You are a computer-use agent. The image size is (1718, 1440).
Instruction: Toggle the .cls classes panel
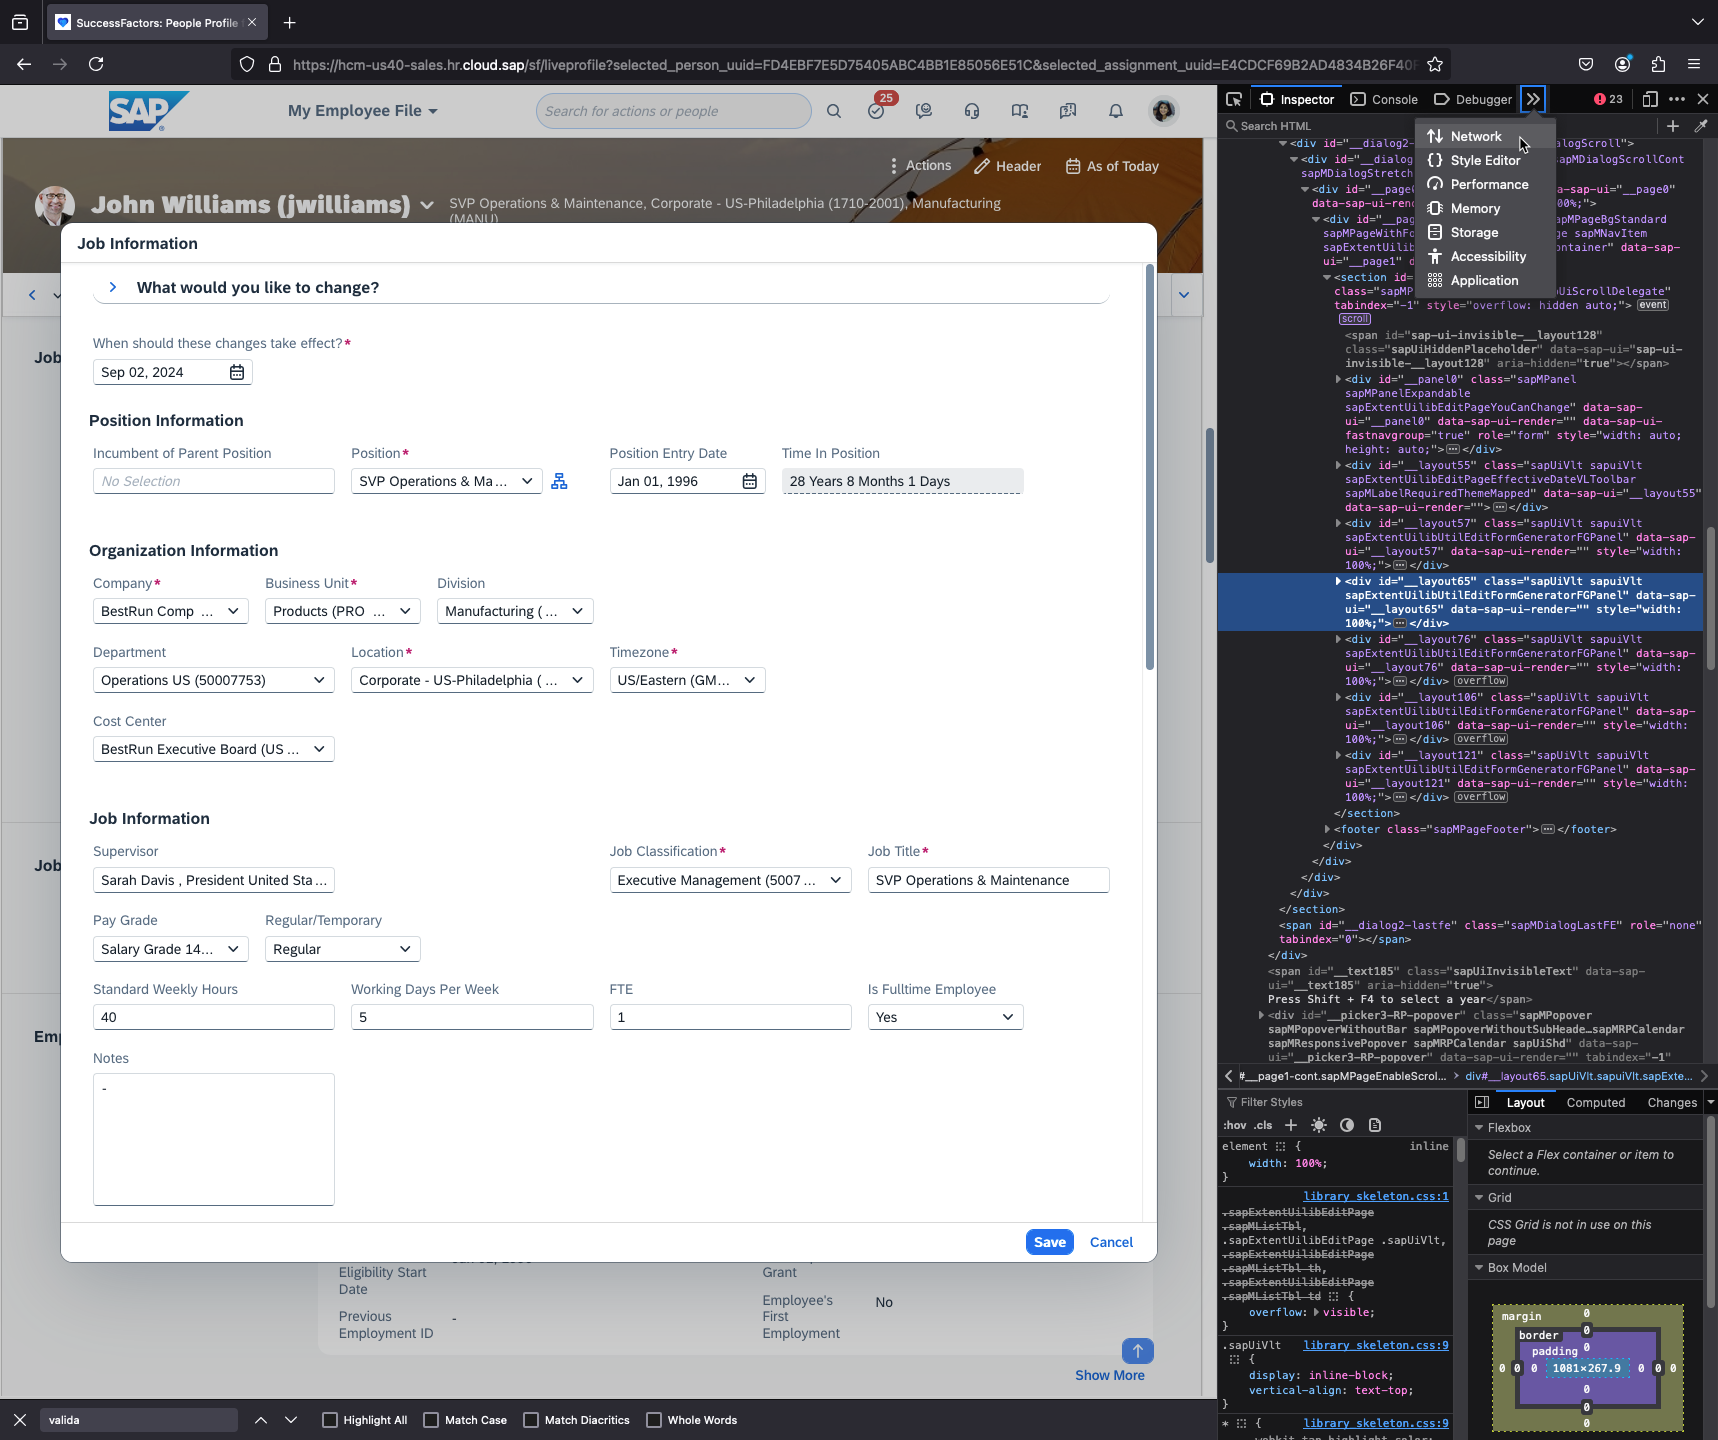[1264, 1125]
